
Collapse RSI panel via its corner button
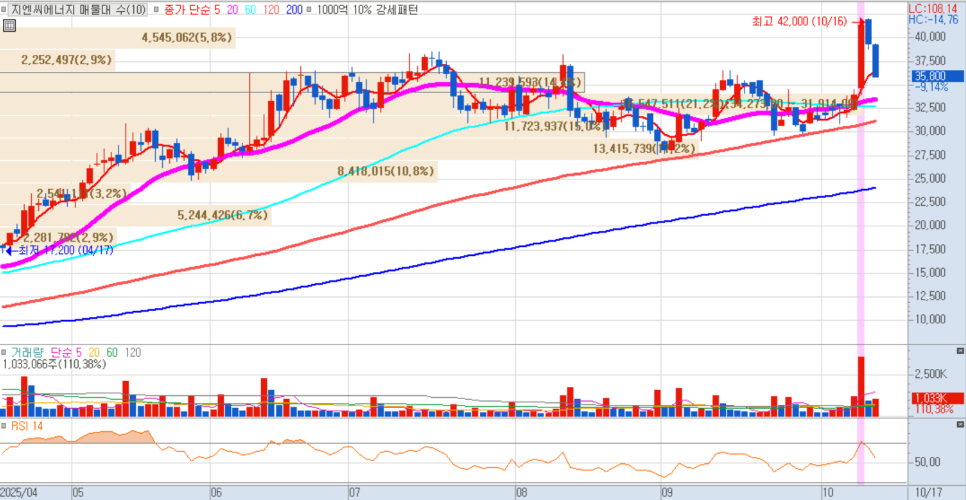(959, 425)
